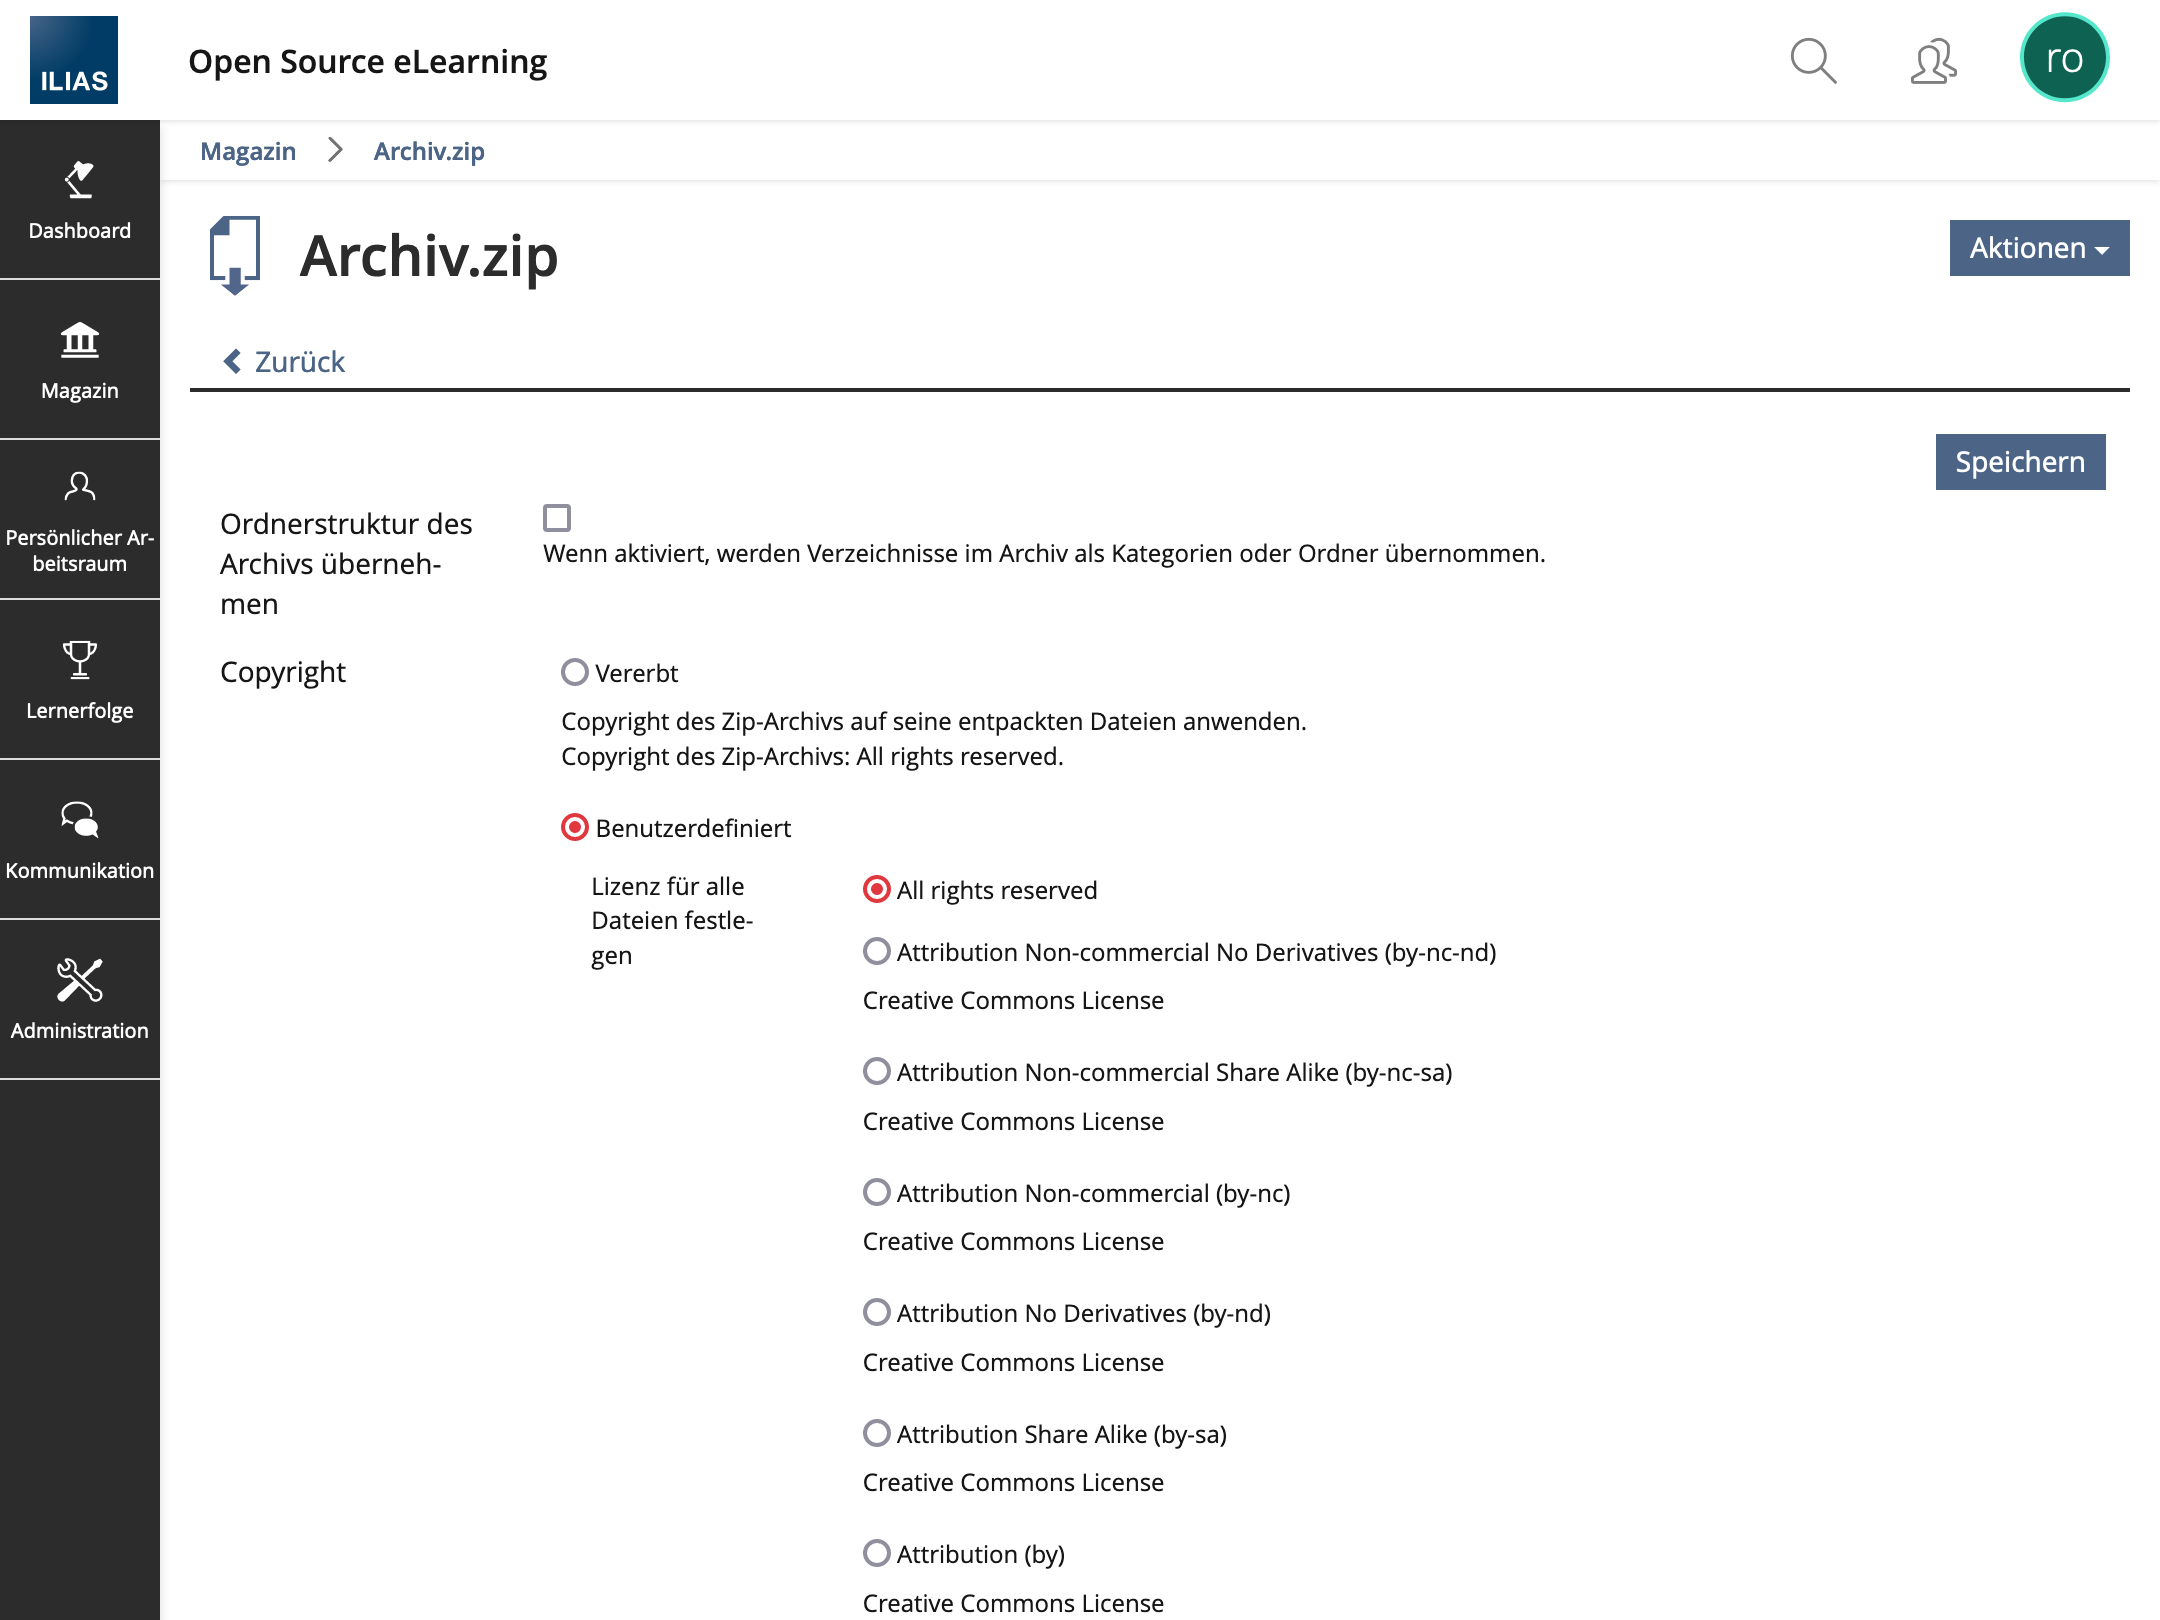Select Attribution No Derivatives (by-nd) option
Screen dimensions: 2160x1620
coord(877,1312)
